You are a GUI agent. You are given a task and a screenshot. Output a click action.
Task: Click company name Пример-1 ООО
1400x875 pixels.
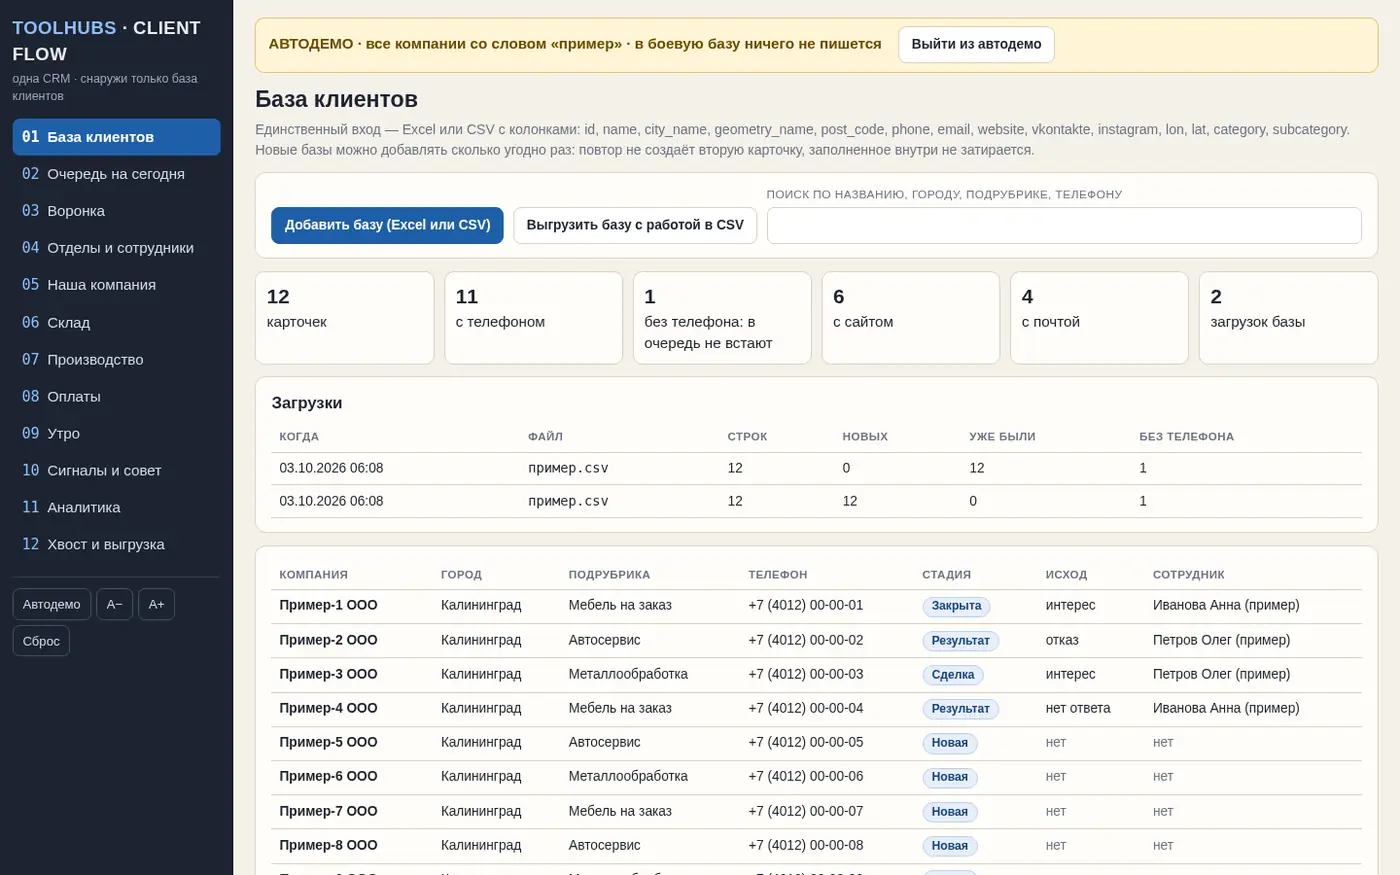328,605
